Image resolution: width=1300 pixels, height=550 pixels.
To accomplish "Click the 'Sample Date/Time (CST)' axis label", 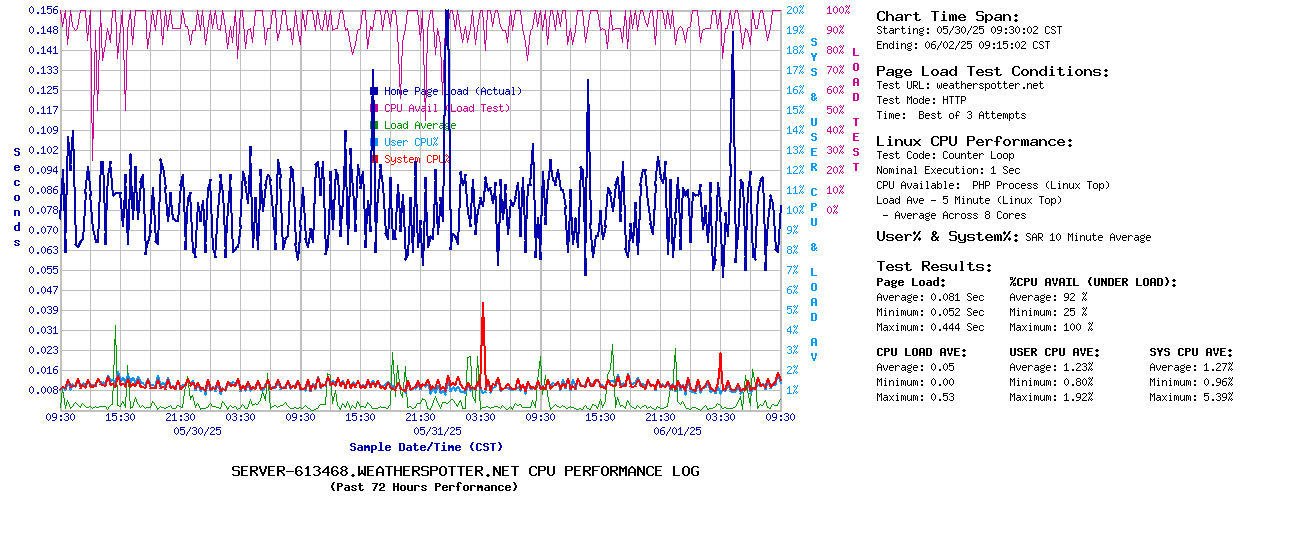I will pyautogui.click(x=426, y=447).
